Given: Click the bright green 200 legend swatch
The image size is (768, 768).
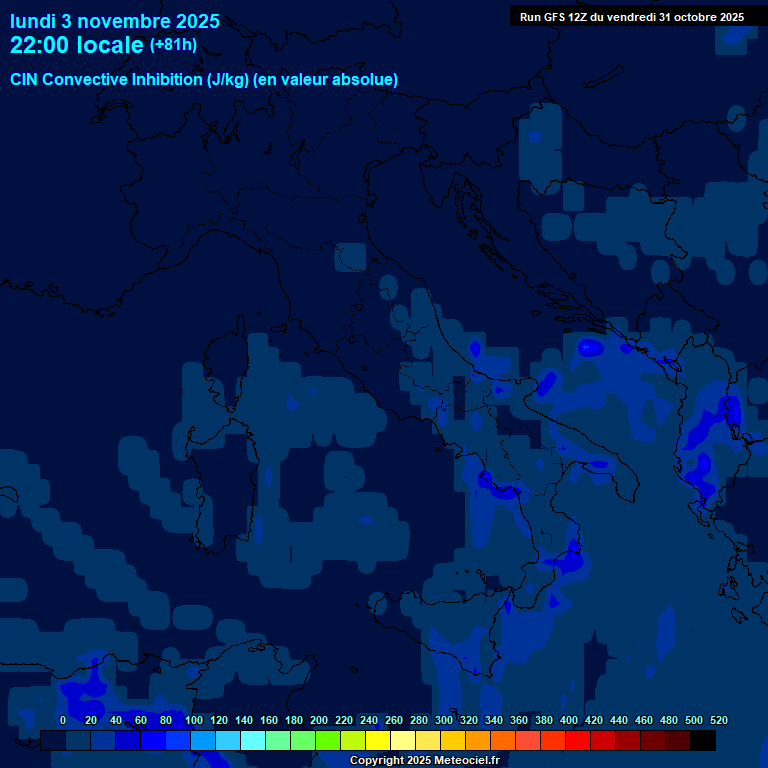Looking at the screenshot, I should coord(328,741).
